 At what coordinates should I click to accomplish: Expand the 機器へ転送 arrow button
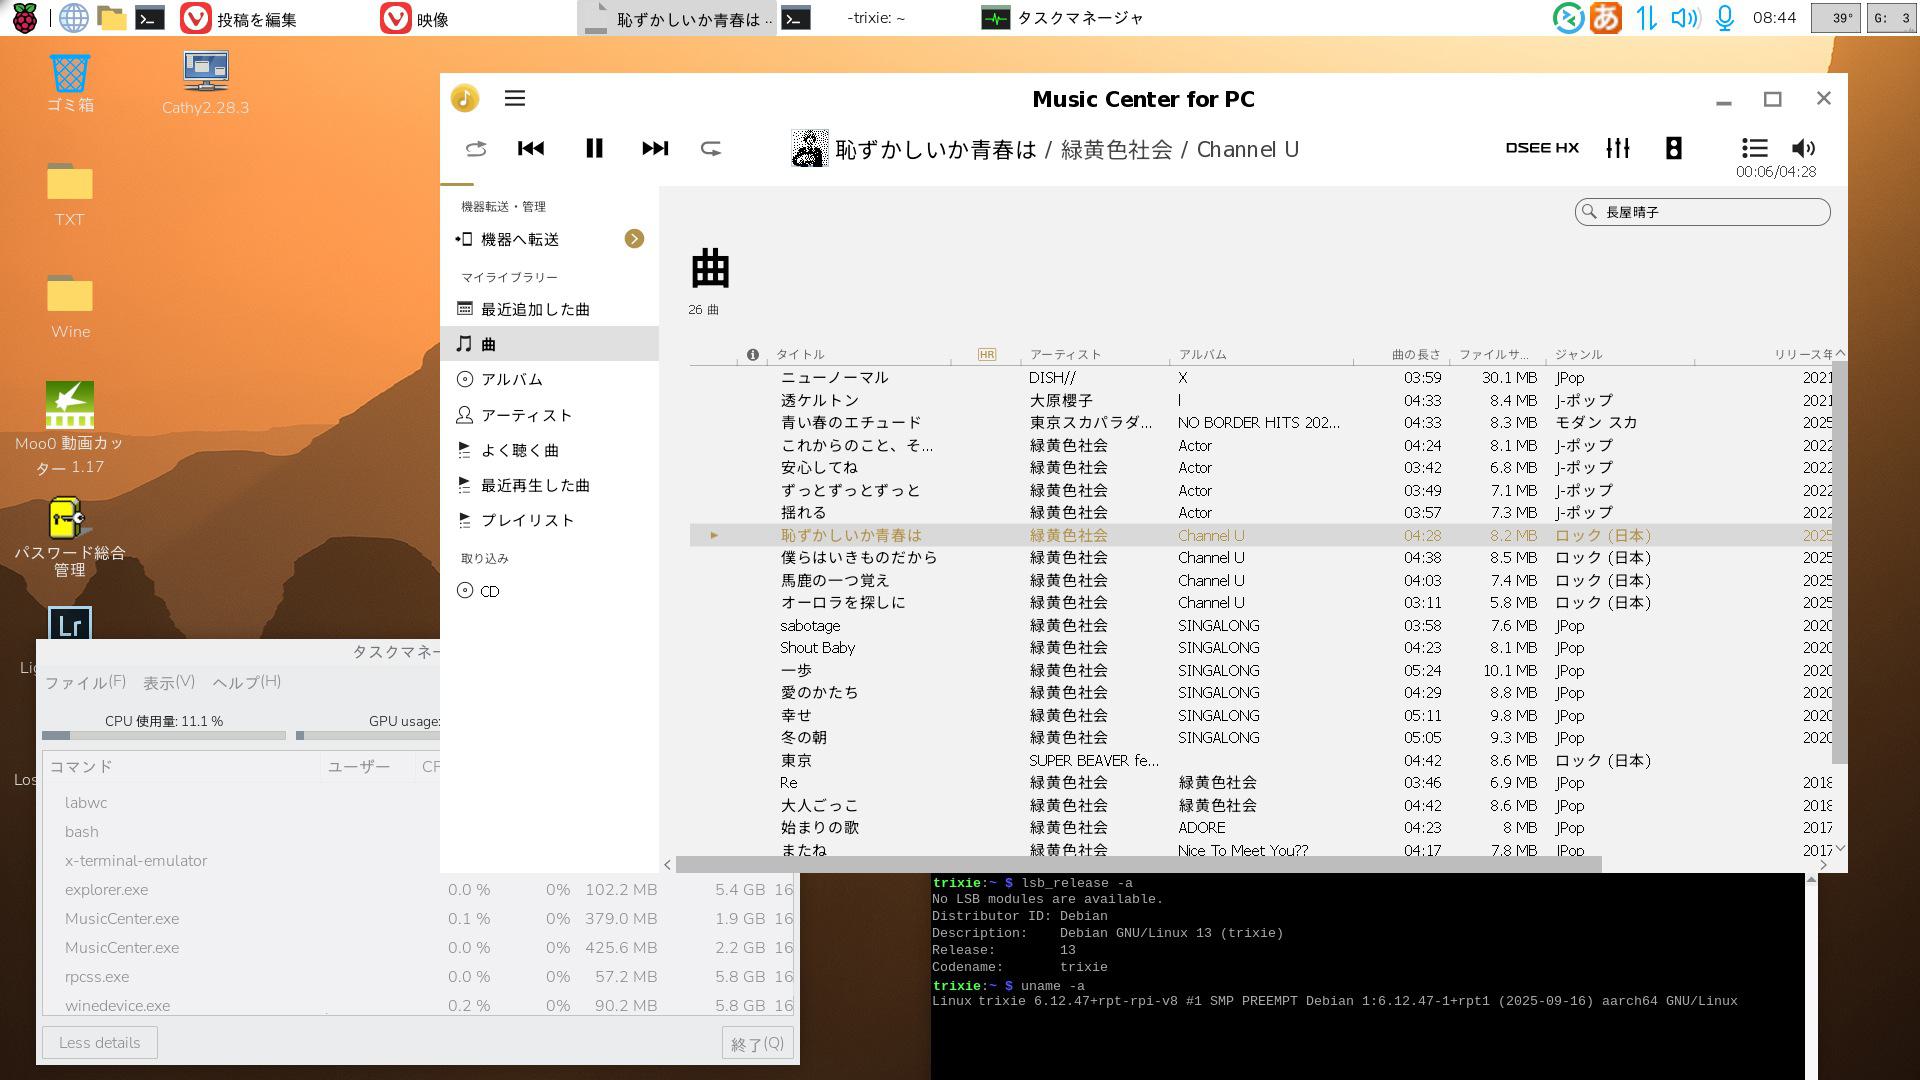pyautogui.click(x=634, y=239)
